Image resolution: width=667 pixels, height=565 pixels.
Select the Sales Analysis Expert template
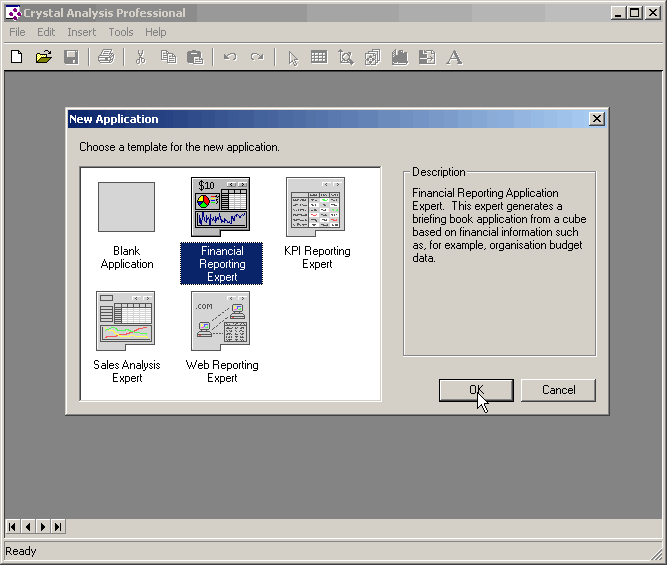(x=125, y=321)
